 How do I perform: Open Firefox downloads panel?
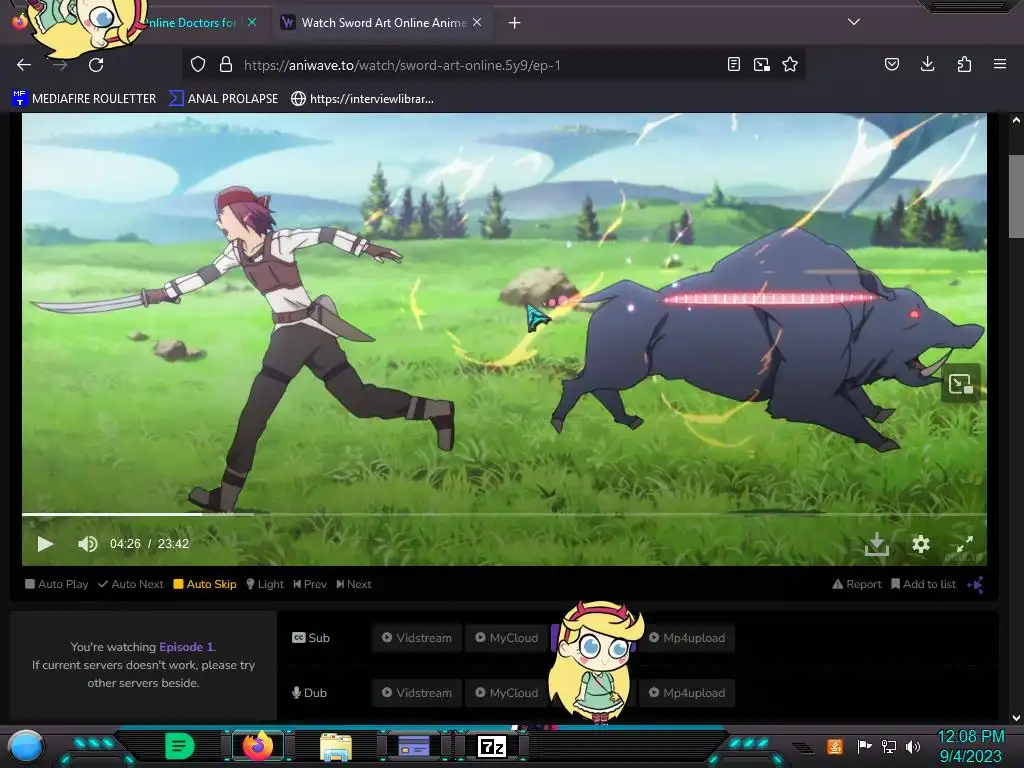coord(927,64)
